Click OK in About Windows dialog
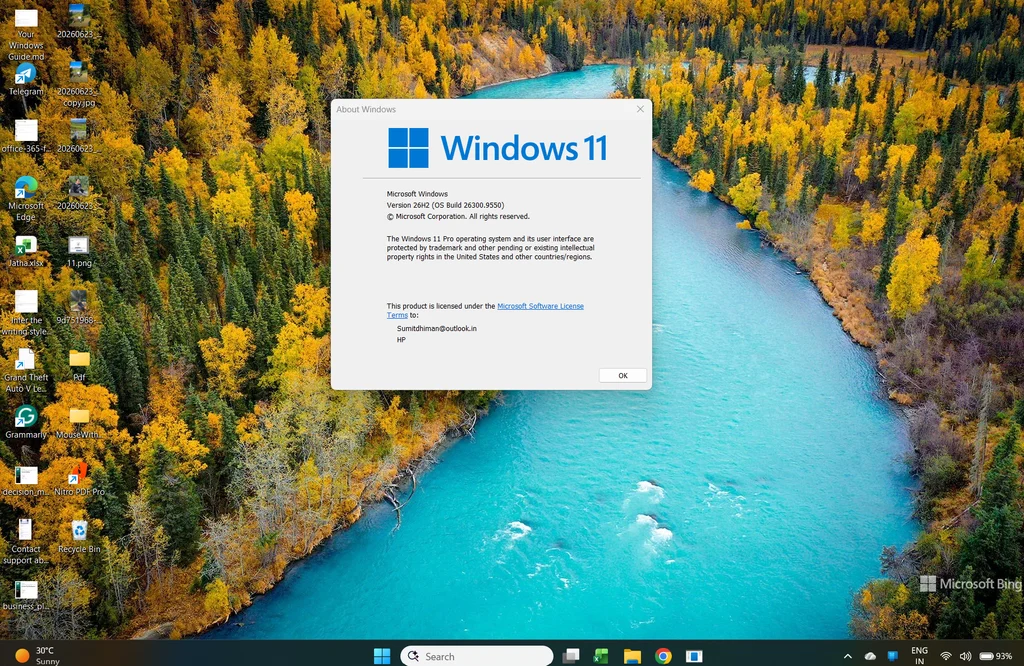 click(622, 375)
